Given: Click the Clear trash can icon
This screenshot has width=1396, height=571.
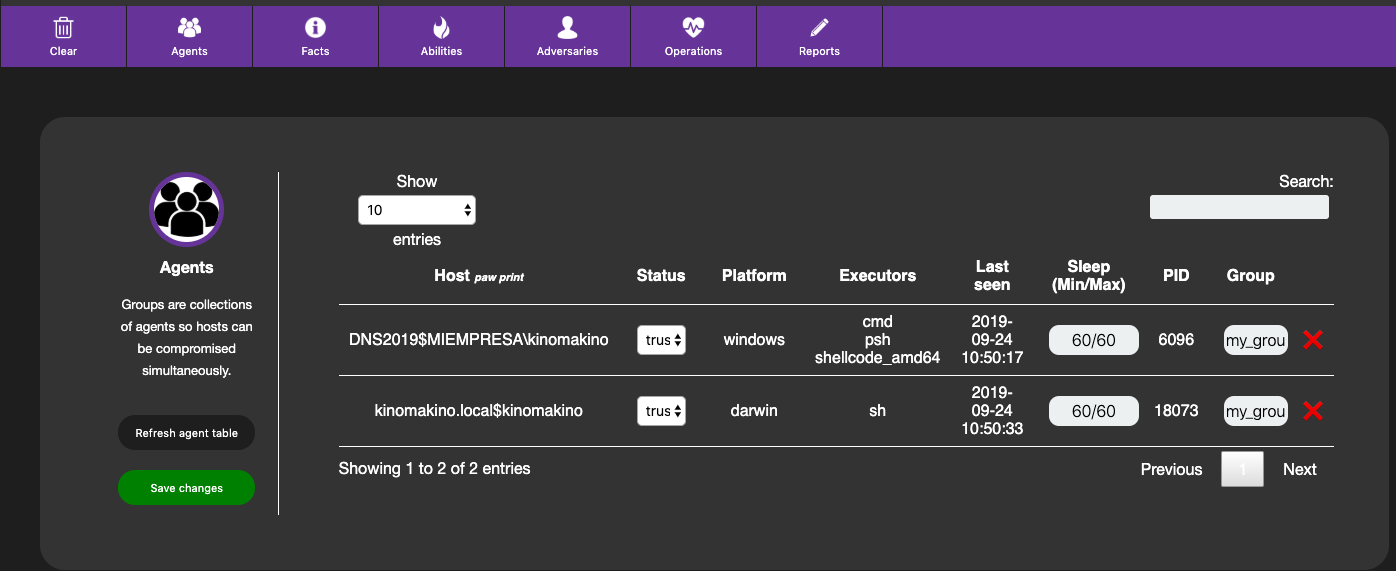Looking at the screenshot, I should point(63,28).
